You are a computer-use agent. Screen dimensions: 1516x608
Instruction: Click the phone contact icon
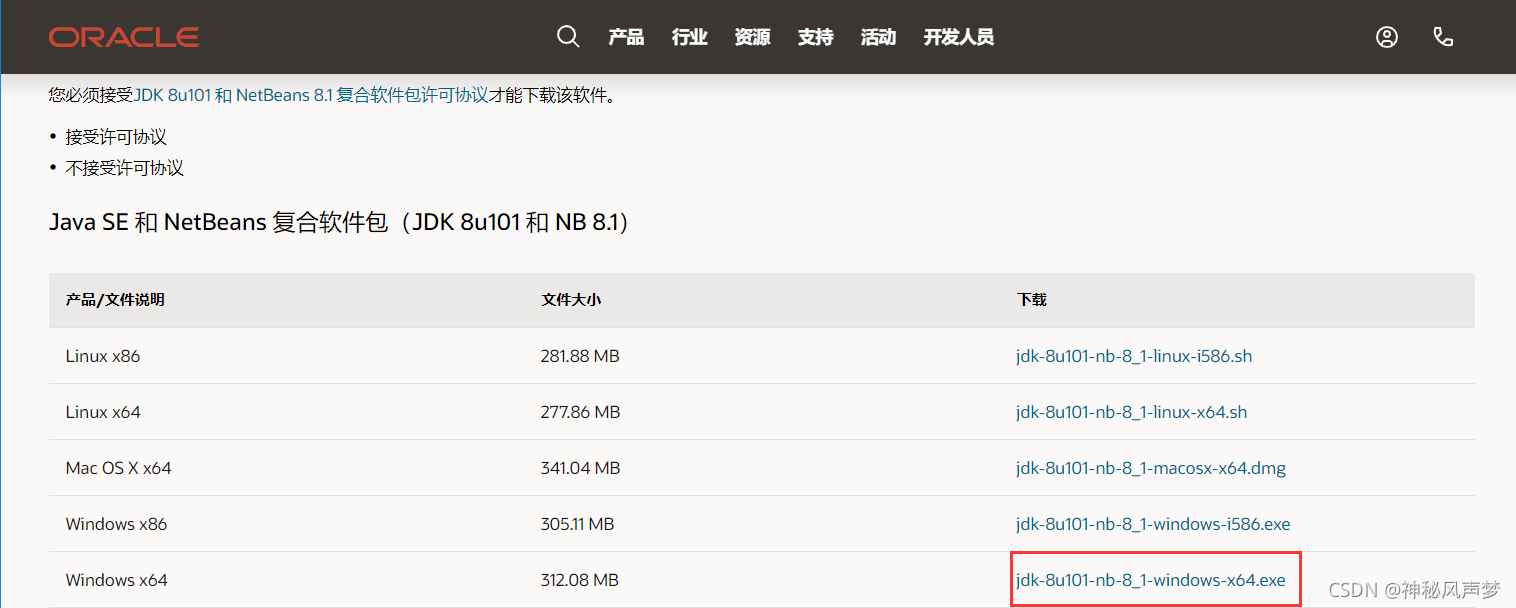(1443, 37)
